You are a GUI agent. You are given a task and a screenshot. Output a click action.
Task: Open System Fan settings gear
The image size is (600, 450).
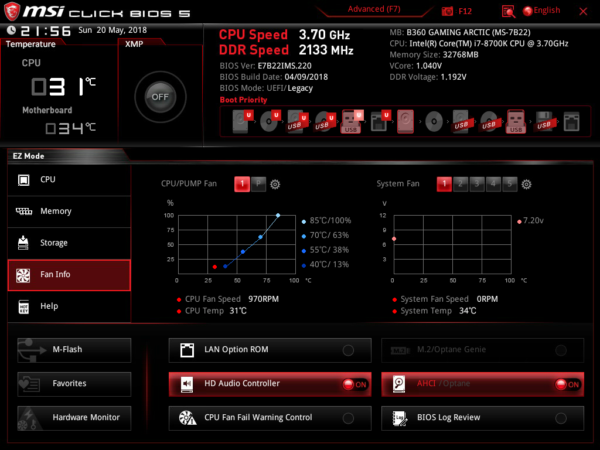[527, 184]
